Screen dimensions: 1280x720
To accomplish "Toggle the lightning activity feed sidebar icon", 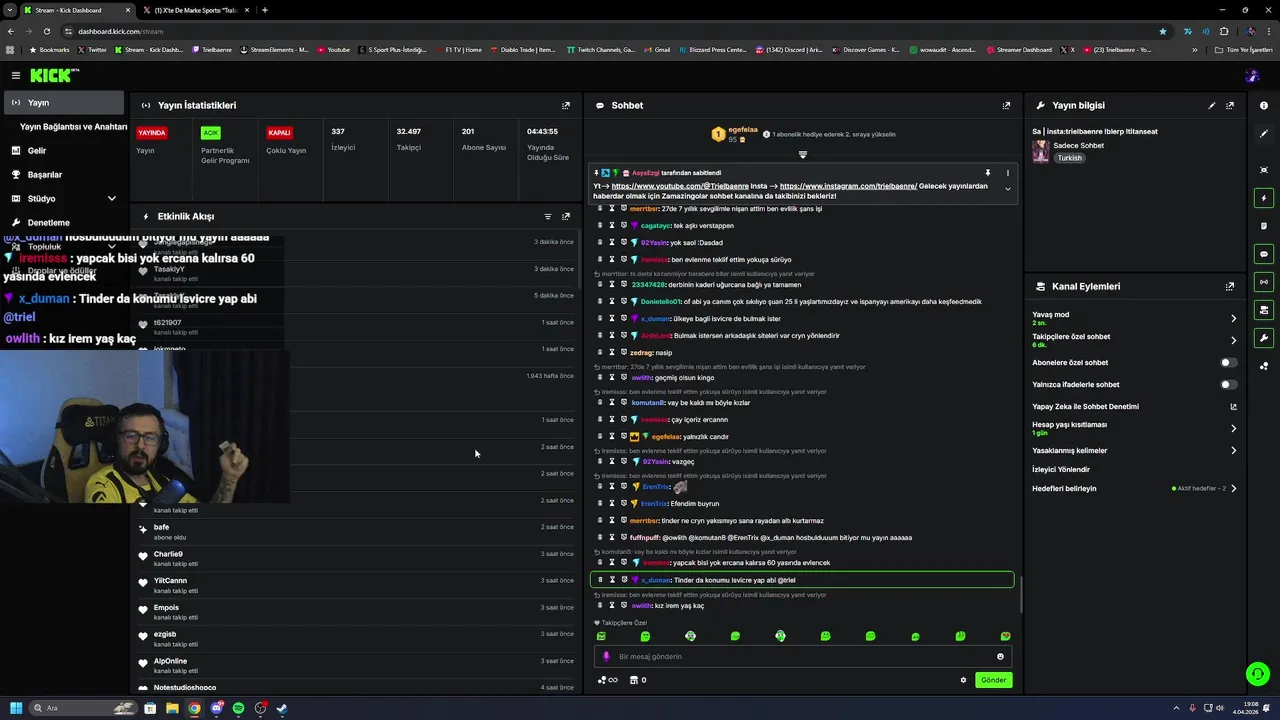I will click(1264, 198).
